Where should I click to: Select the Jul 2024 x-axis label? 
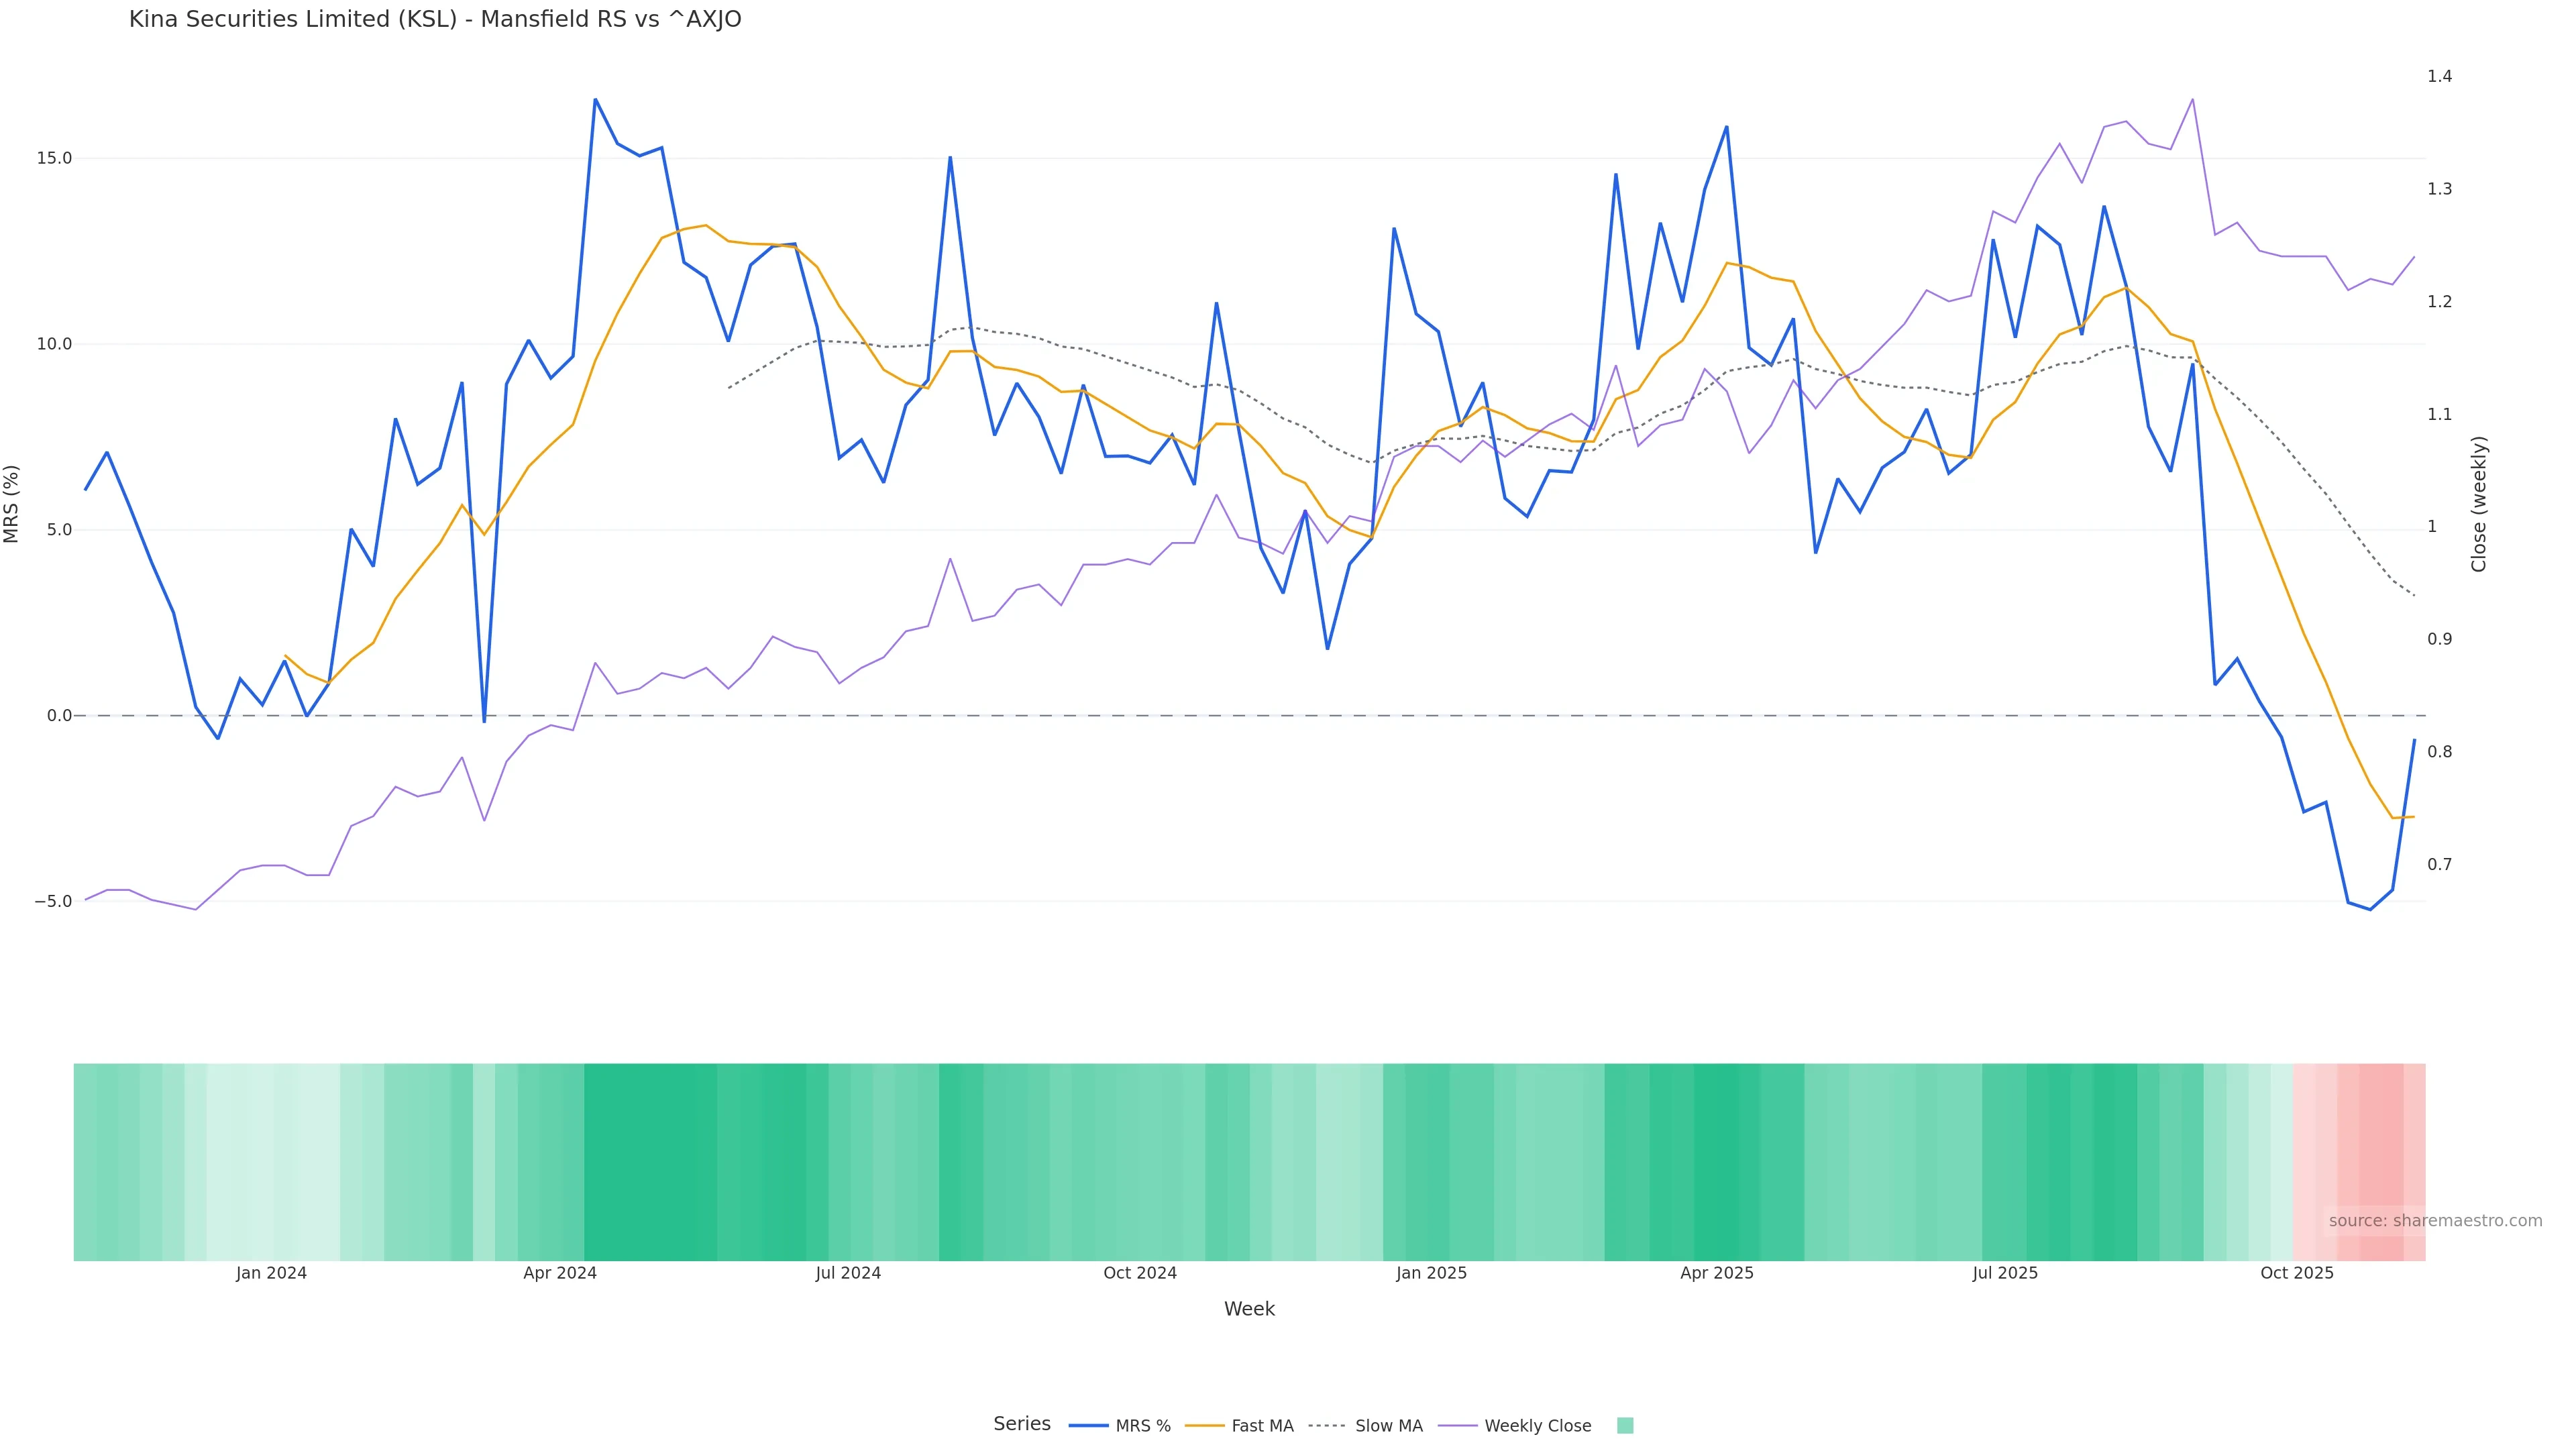(x=848, y=1273)
